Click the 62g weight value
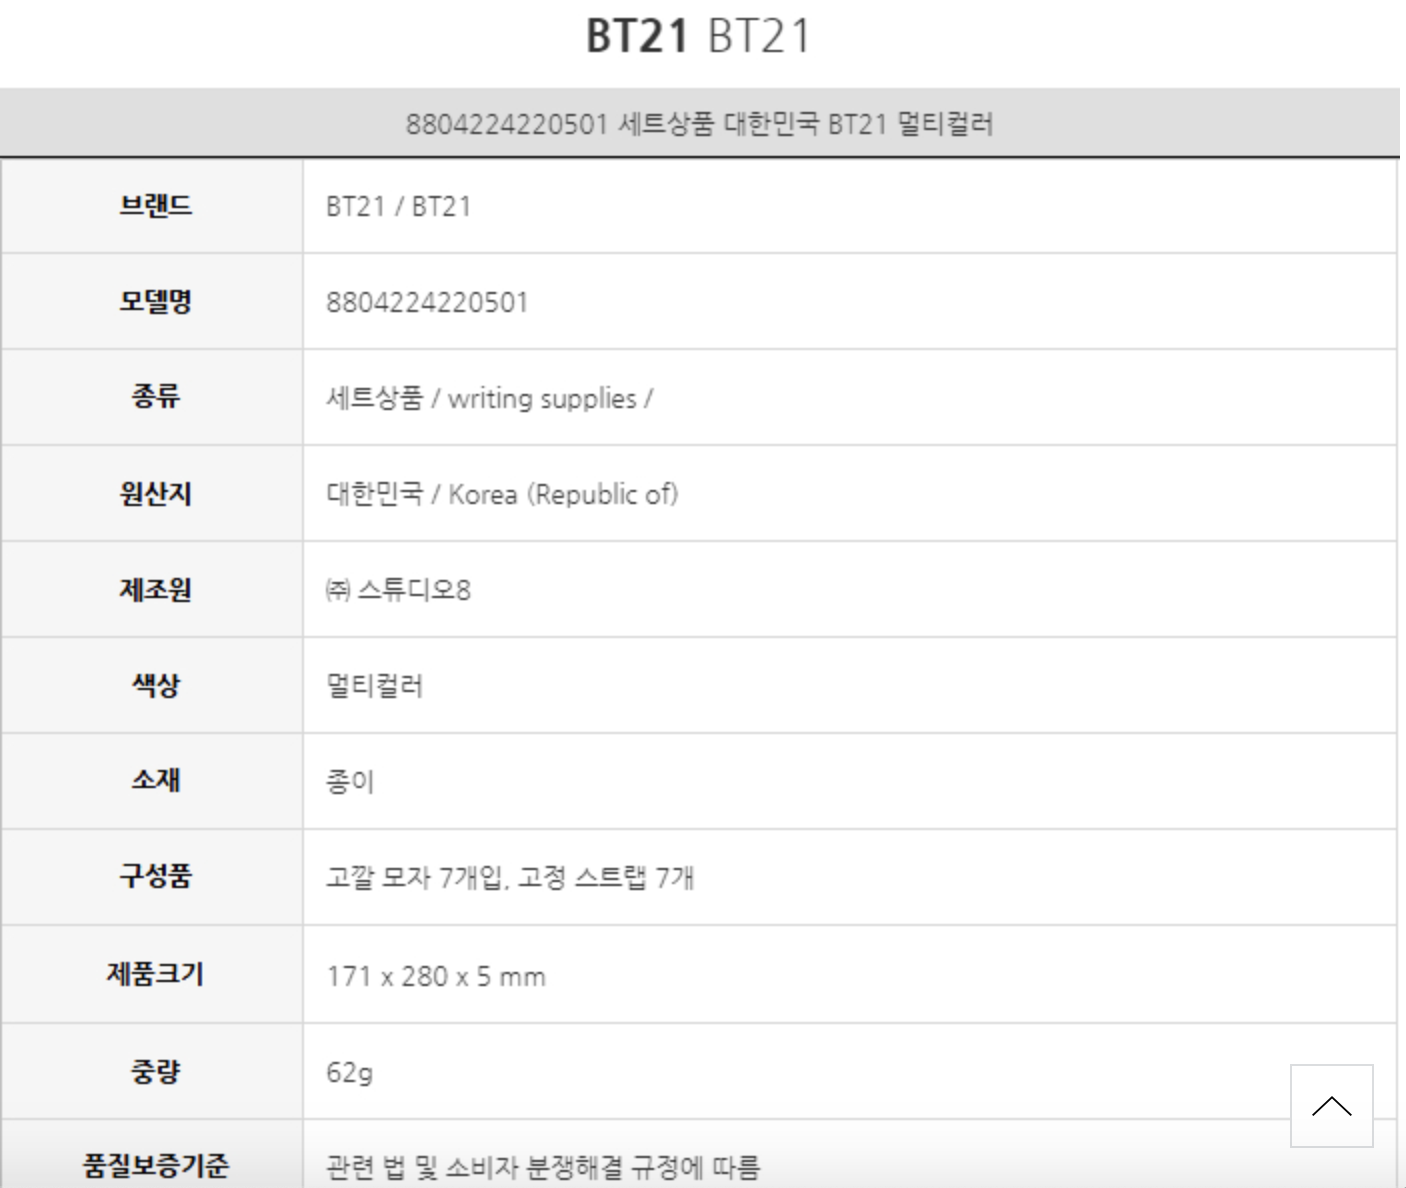 (x=349, y=1073)
